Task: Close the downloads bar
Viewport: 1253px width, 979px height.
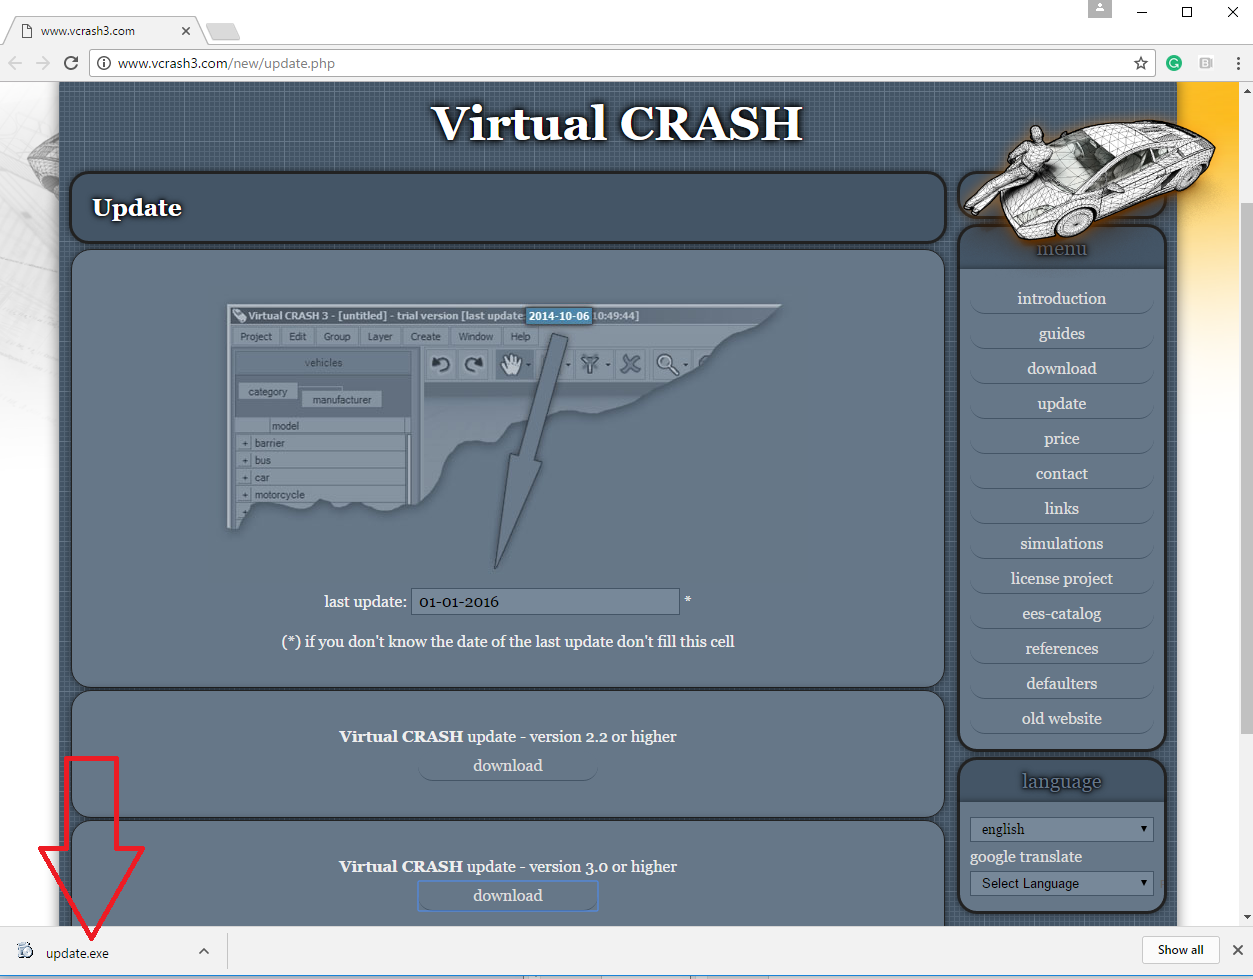Action: tap(1238, 950)
